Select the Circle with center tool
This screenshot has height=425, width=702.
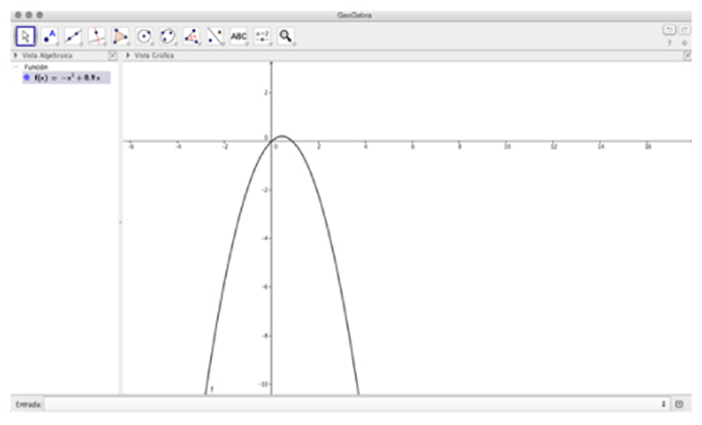(144, 36)
